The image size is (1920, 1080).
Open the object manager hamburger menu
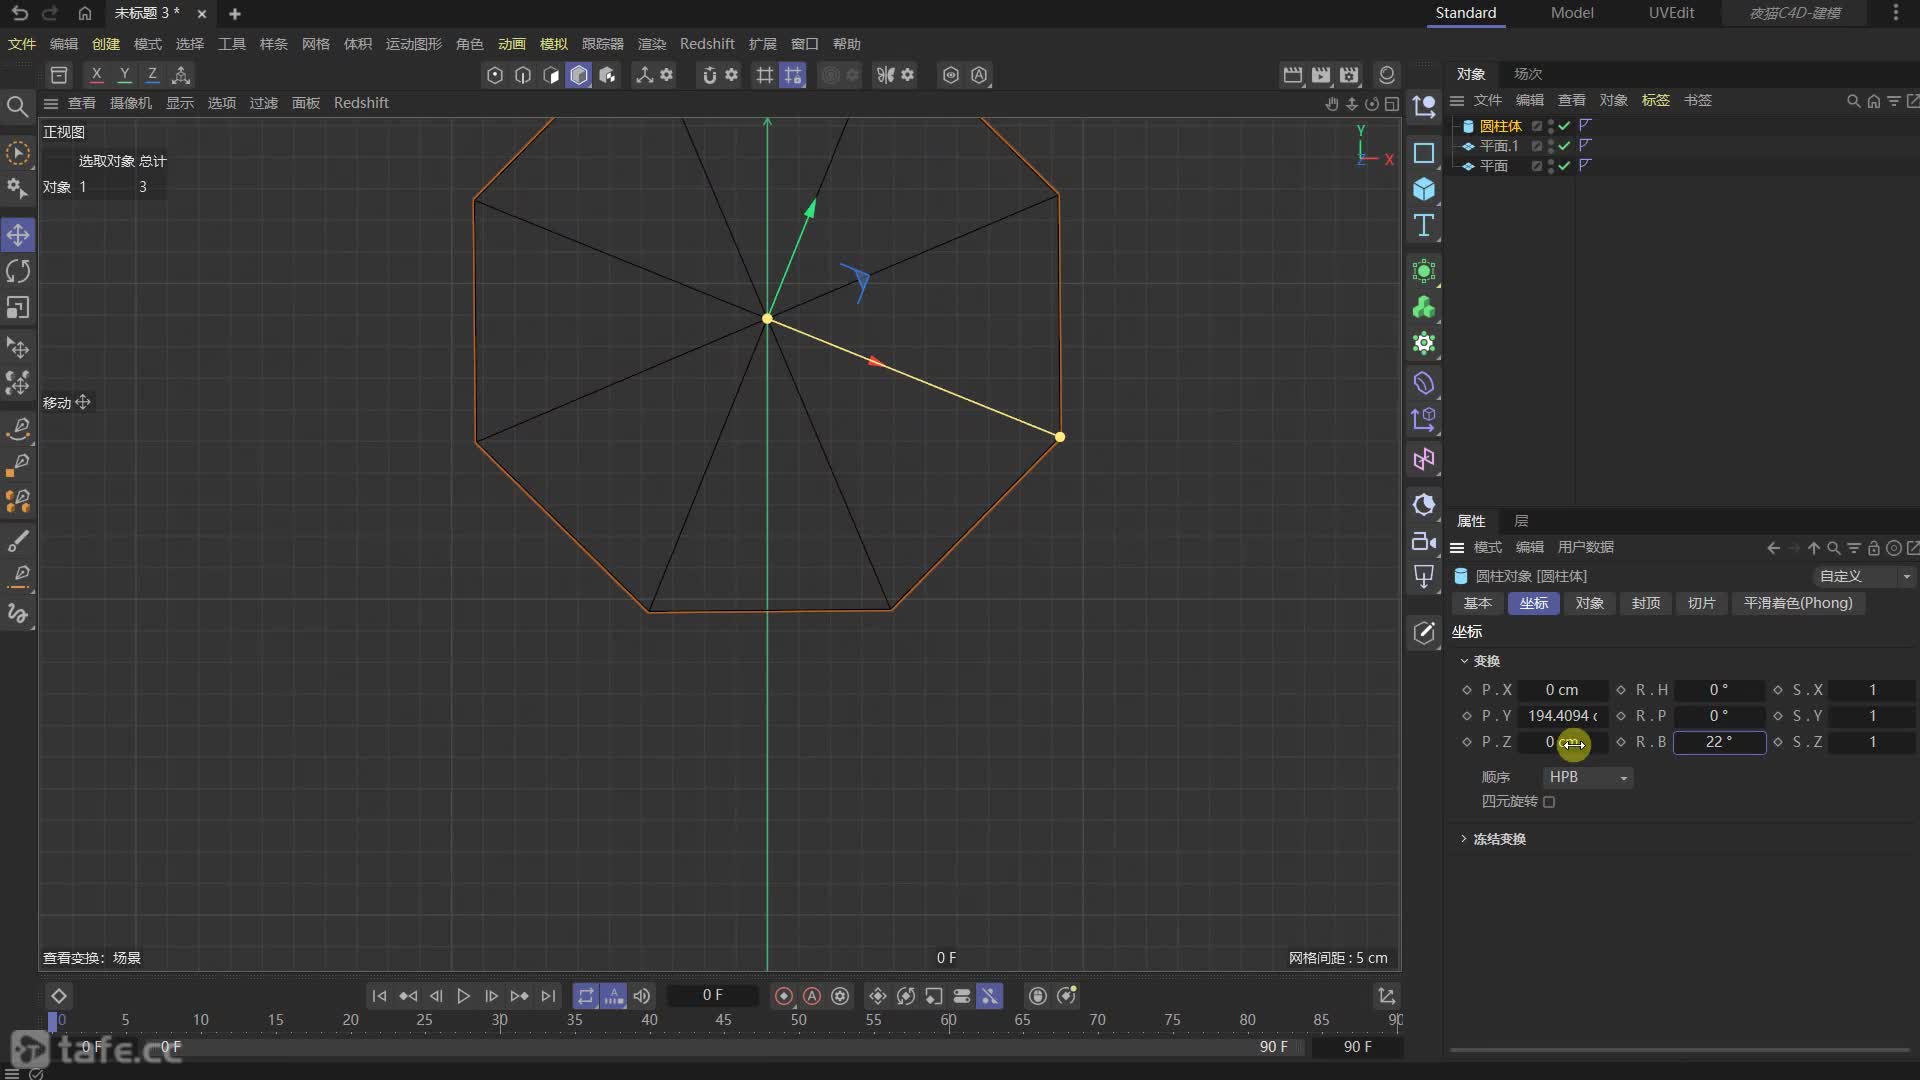point(1457,100)
